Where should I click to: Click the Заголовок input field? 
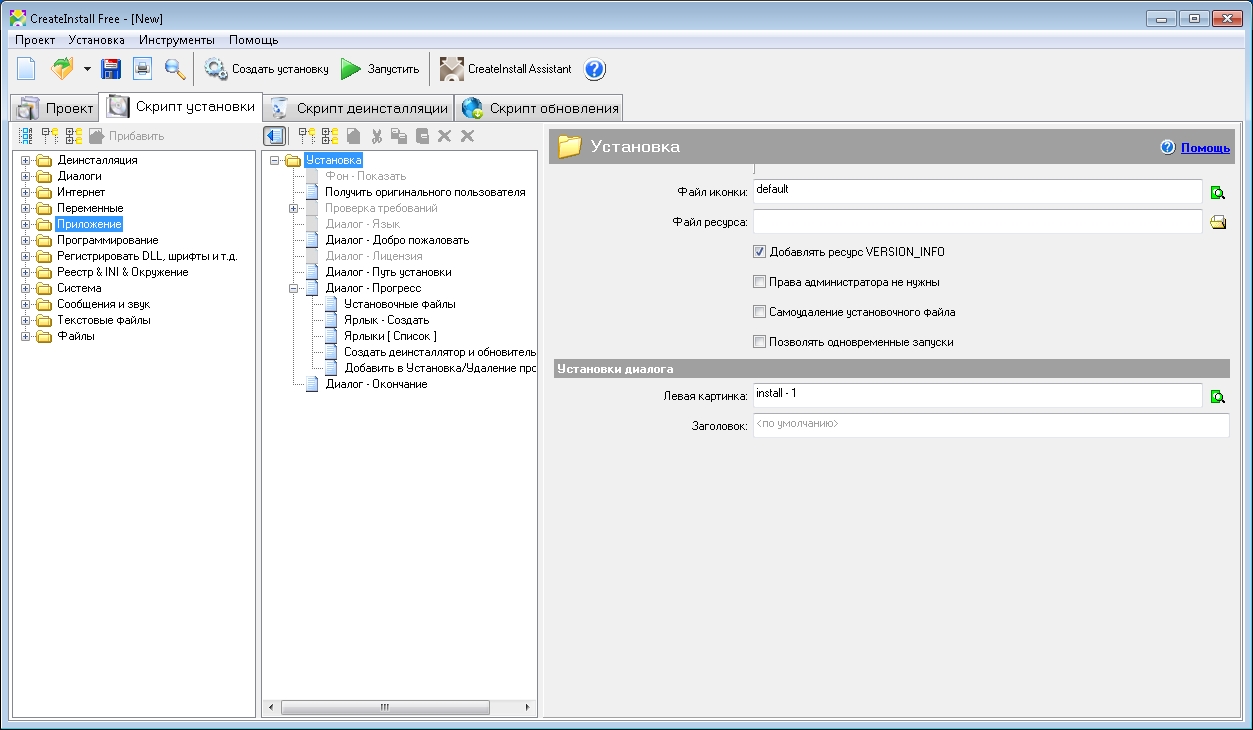[991, 426]
